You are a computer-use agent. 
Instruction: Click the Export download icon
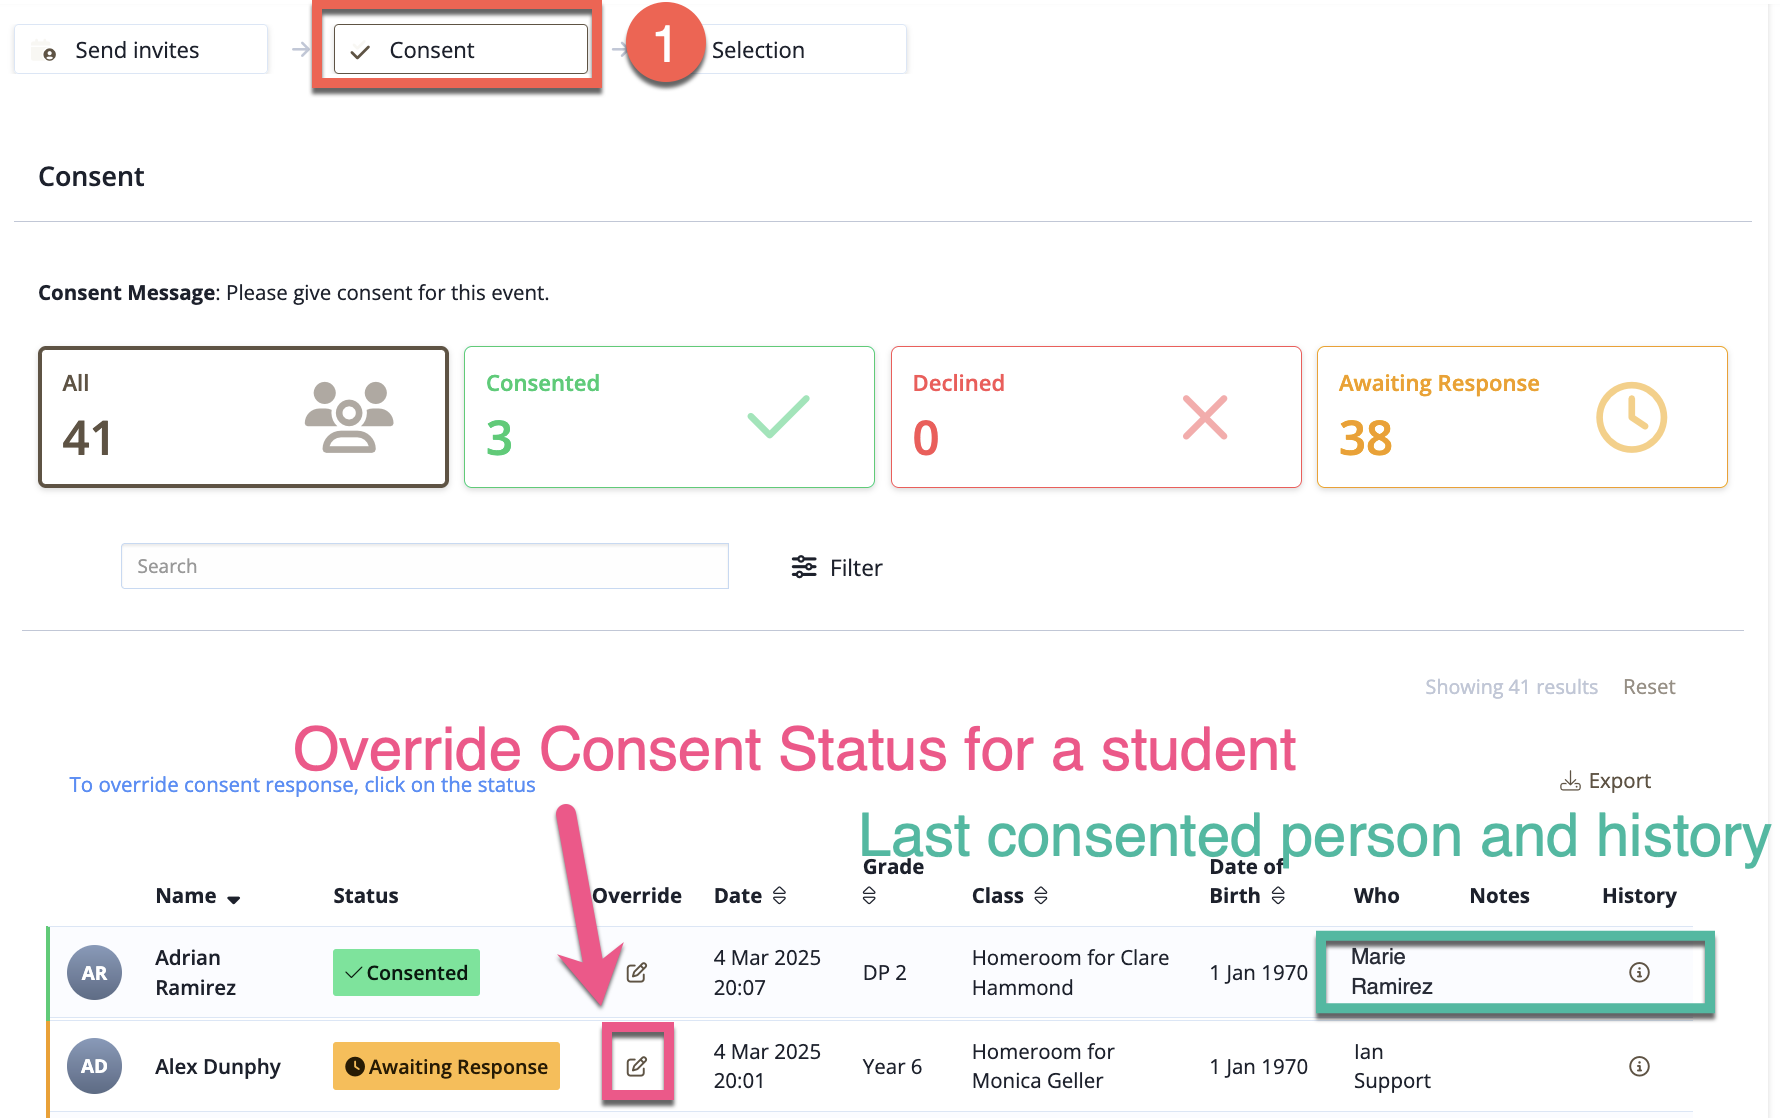tap(1570, 781)
